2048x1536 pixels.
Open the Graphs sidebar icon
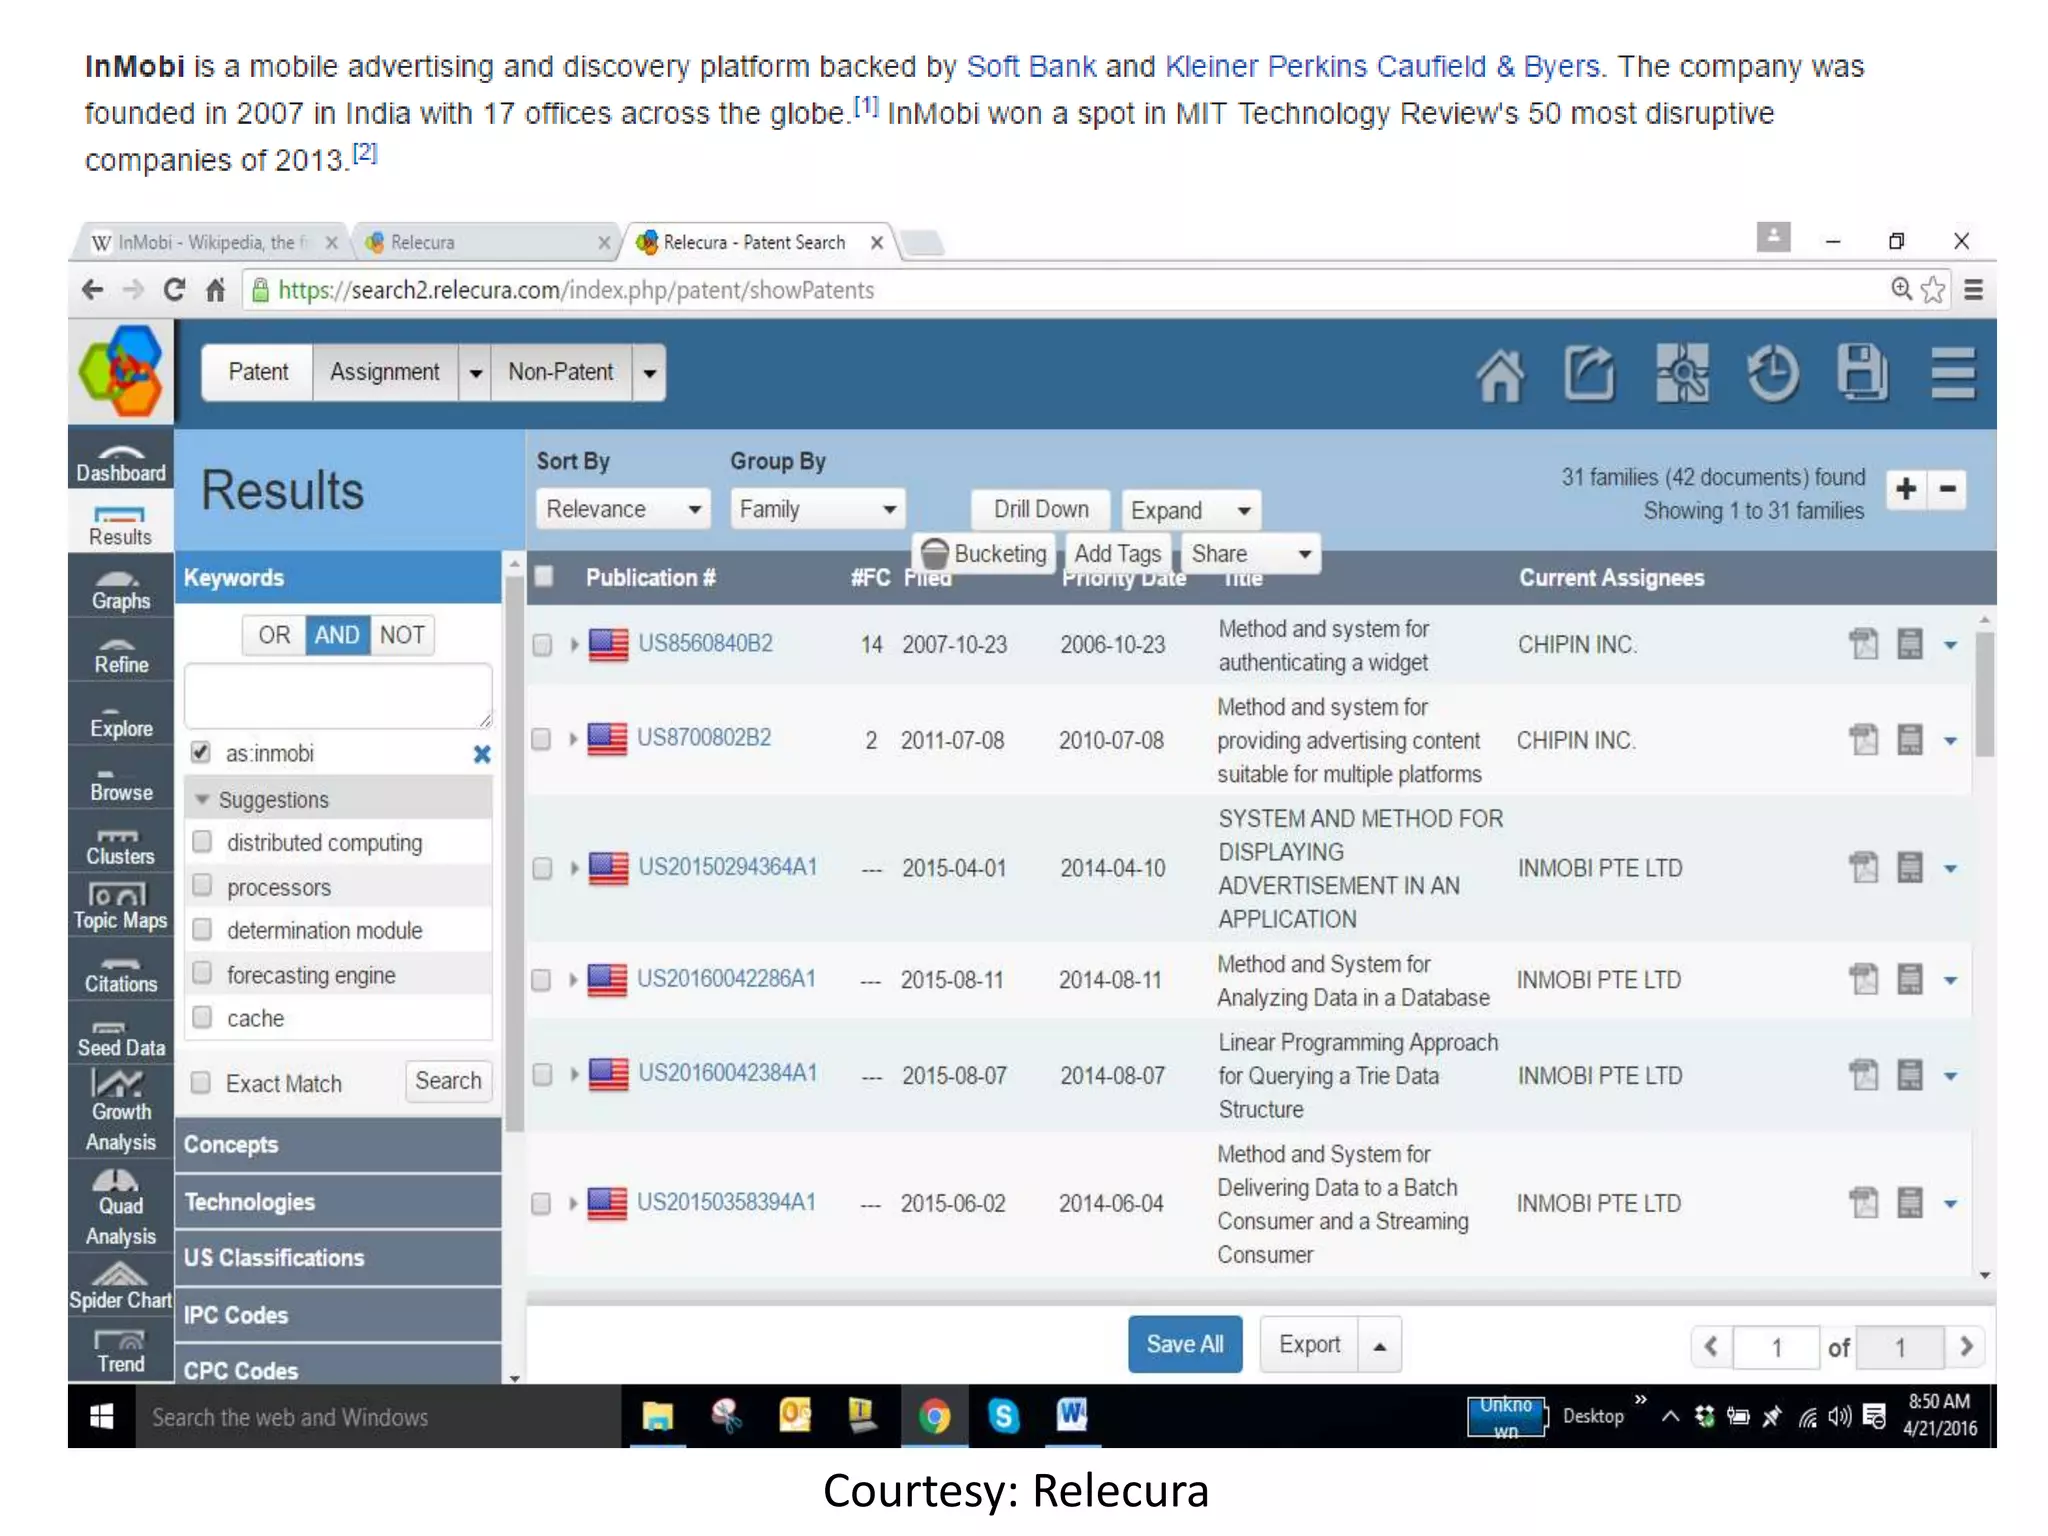click(x=121, y=590)
